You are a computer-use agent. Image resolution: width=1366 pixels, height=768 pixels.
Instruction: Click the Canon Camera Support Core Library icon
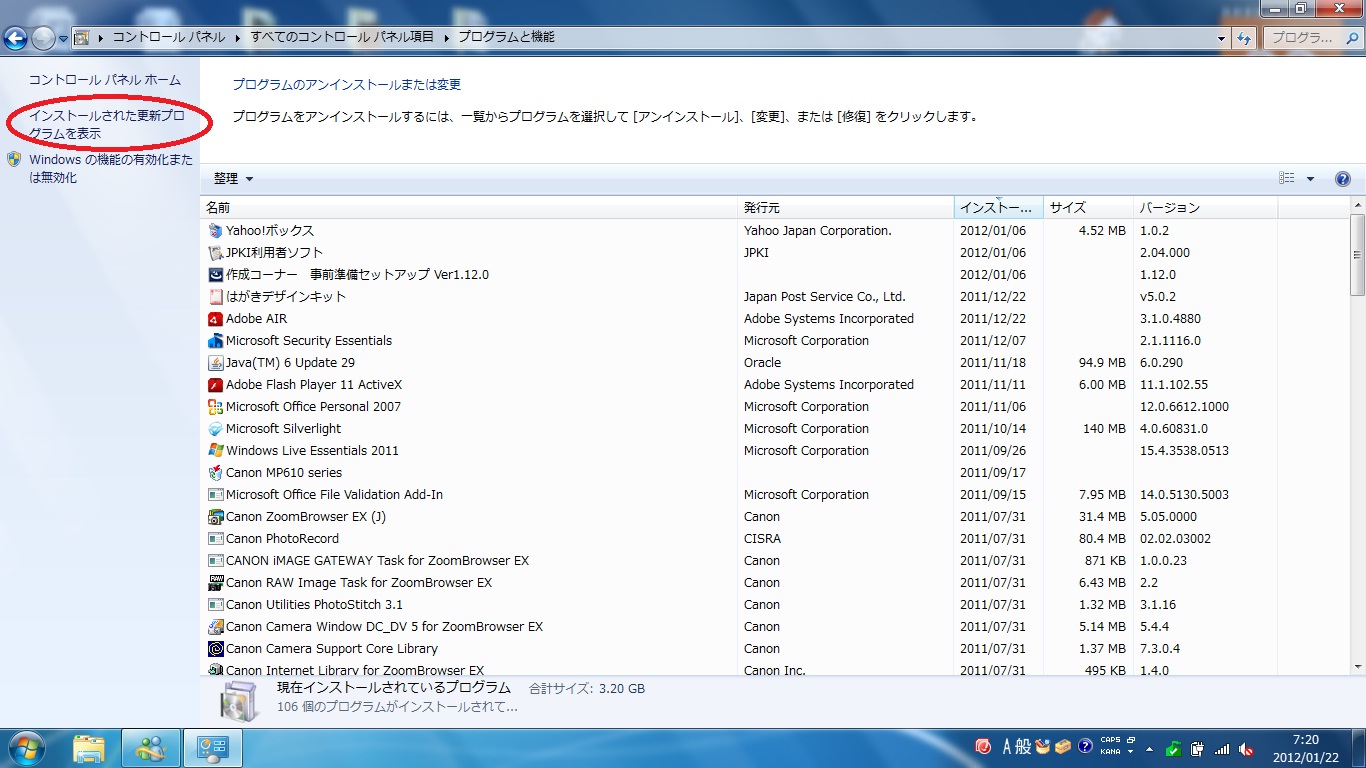pos(215,649)
